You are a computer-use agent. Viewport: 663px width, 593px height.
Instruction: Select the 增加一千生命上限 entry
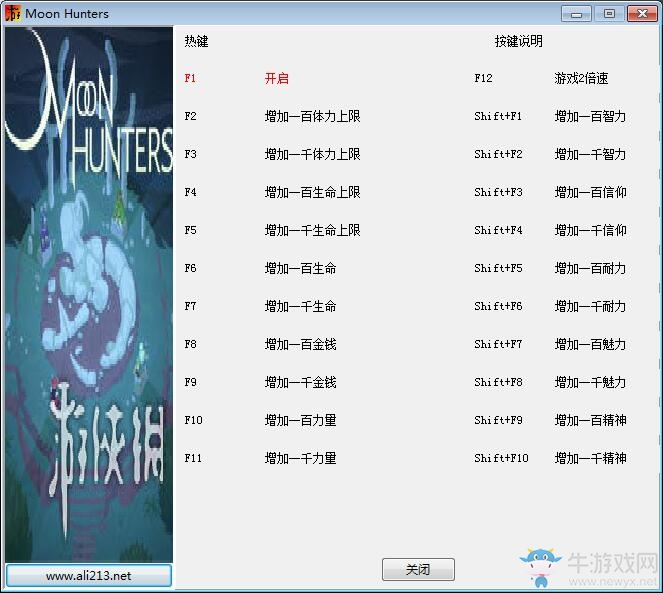tap(312, 231)
